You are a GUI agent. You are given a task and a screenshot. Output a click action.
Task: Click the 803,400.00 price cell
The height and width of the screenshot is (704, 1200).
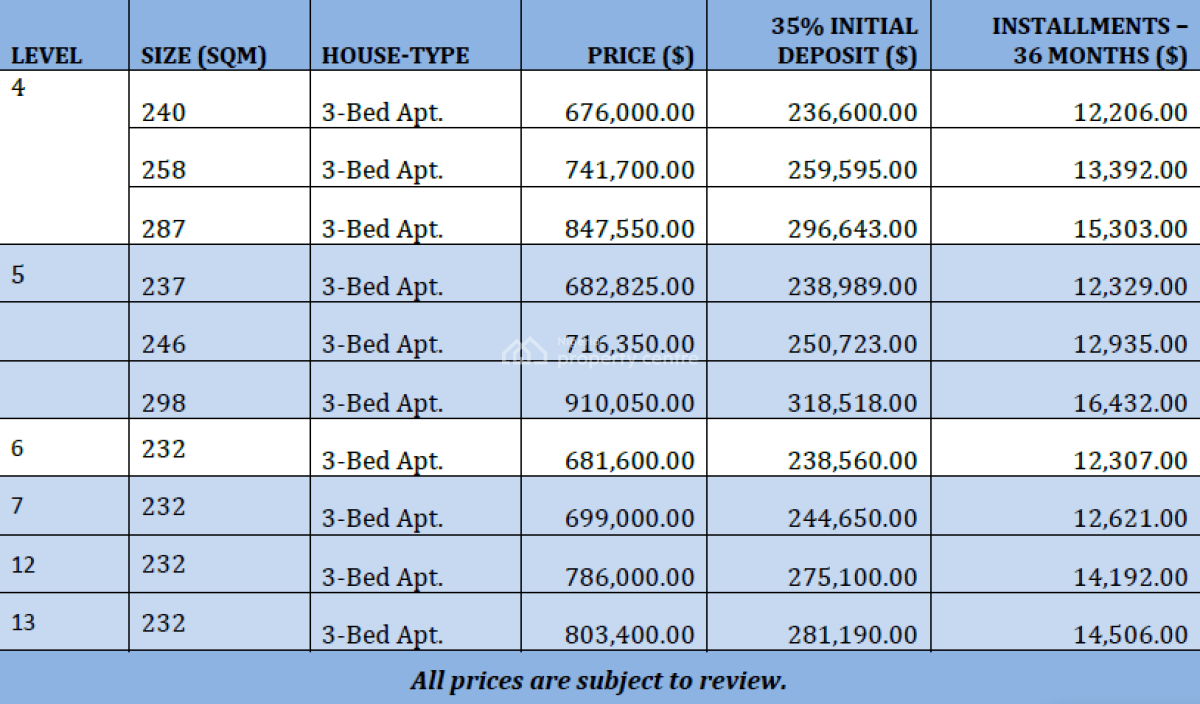coord(629,634)
